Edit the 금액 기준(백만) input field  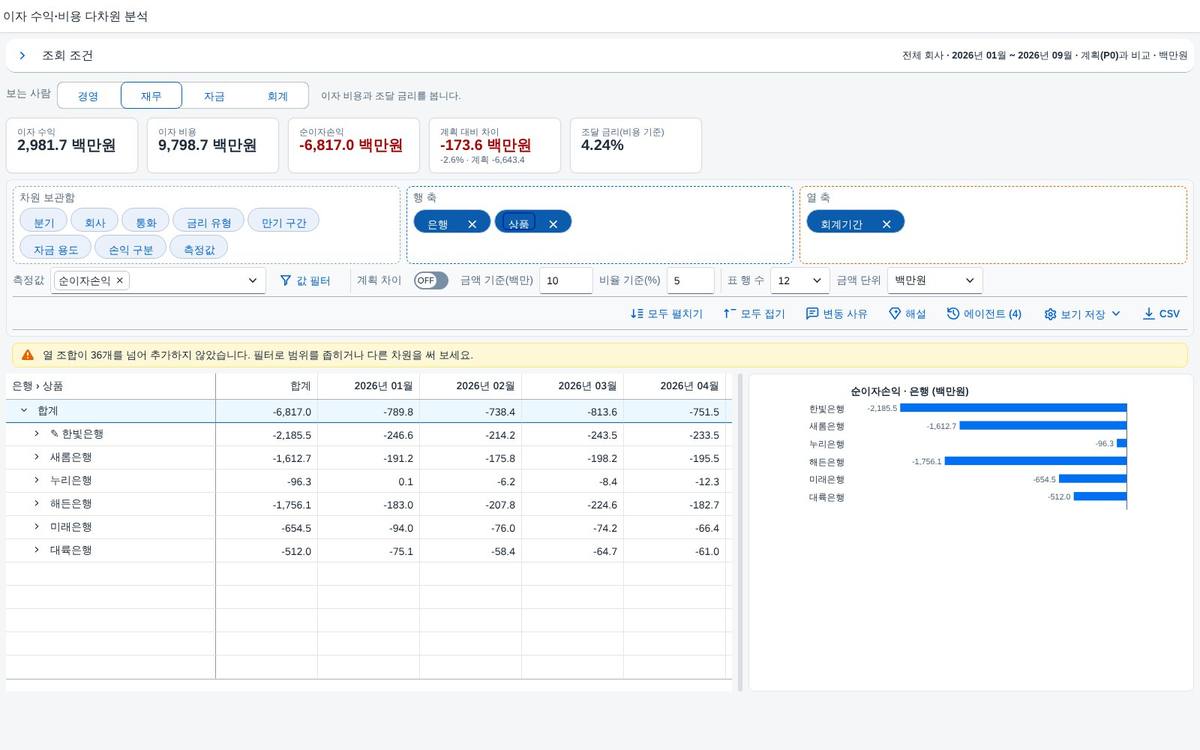566,281
